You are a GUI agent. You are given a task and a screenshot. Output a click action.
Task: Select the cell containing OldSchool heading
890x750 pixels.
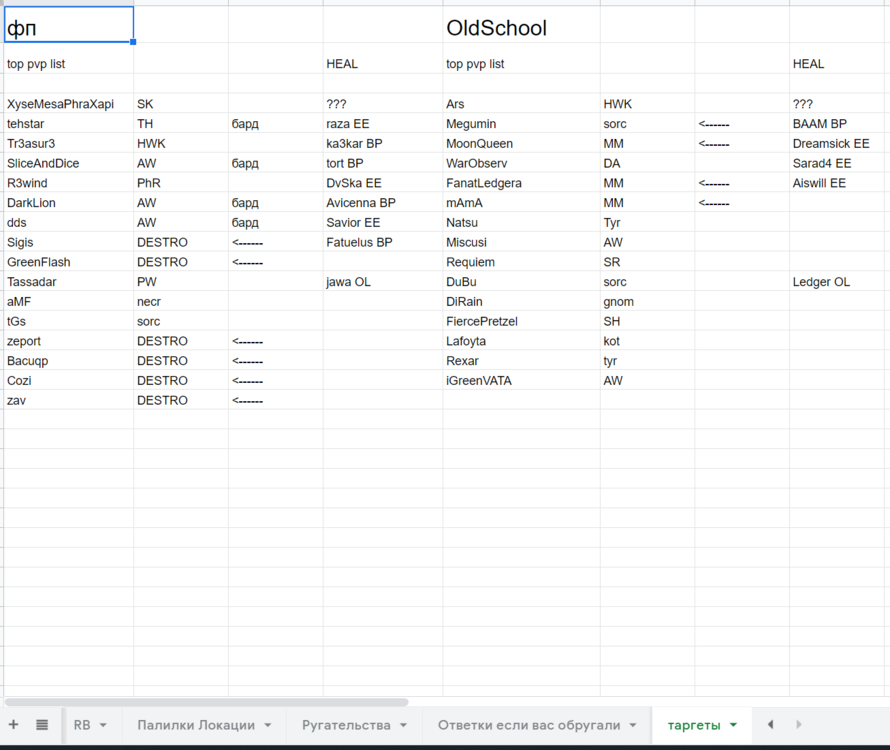click(497, 29)
